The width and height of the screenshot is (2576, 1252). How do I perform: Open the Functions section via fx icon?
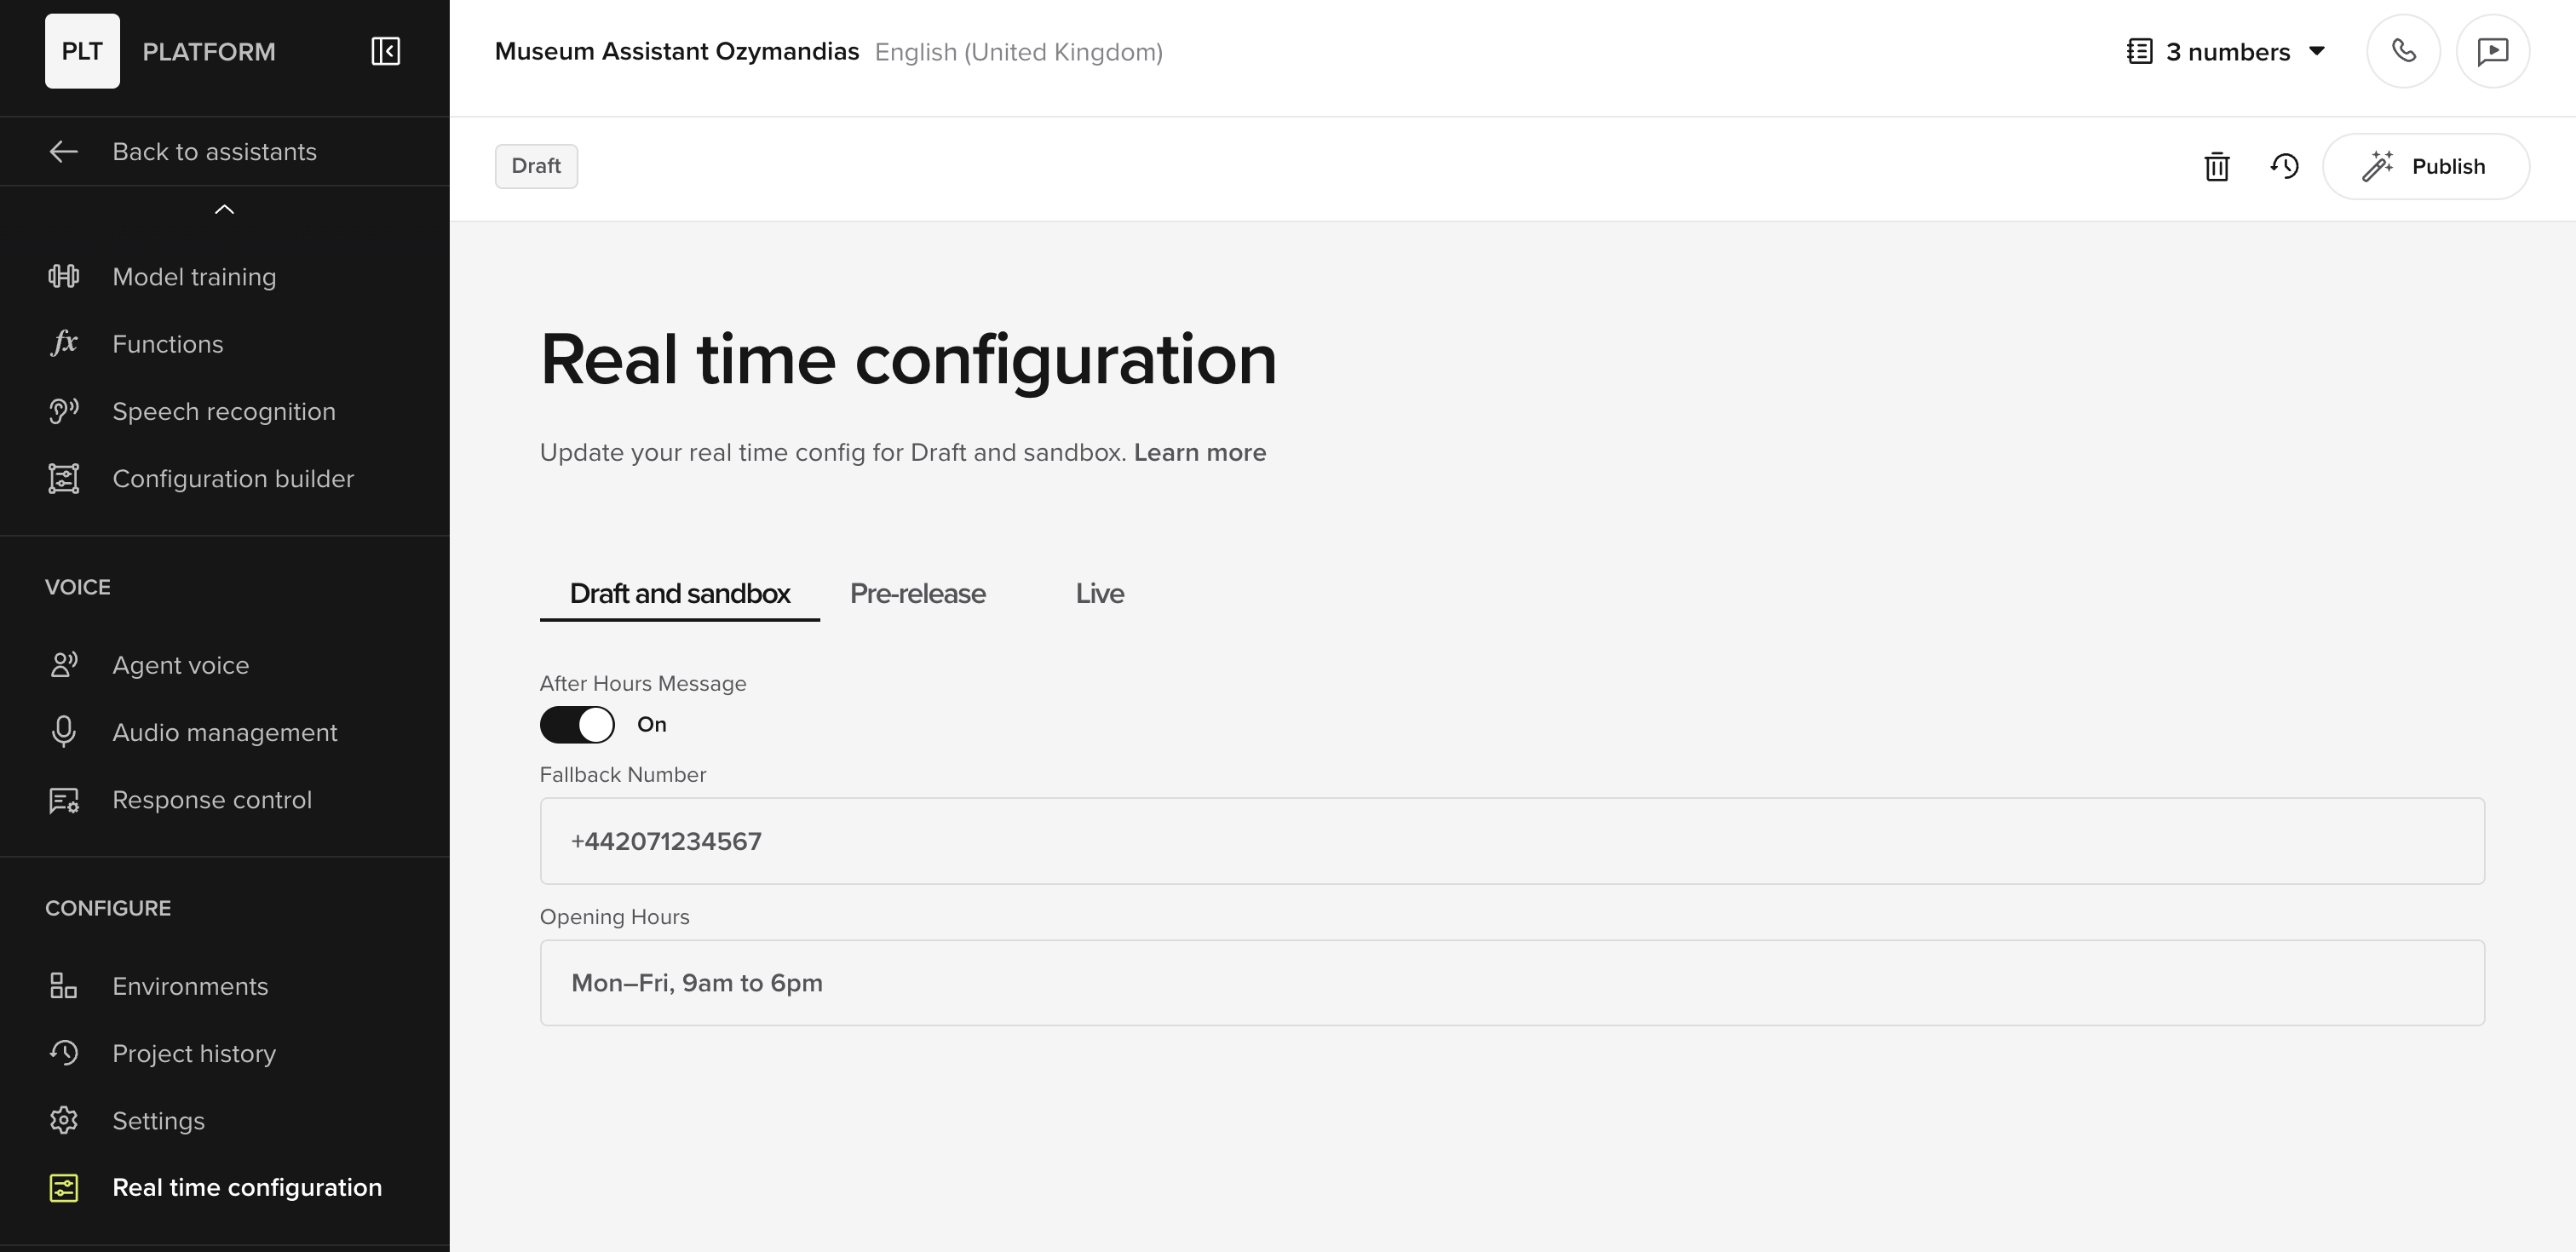pos(63,343)
